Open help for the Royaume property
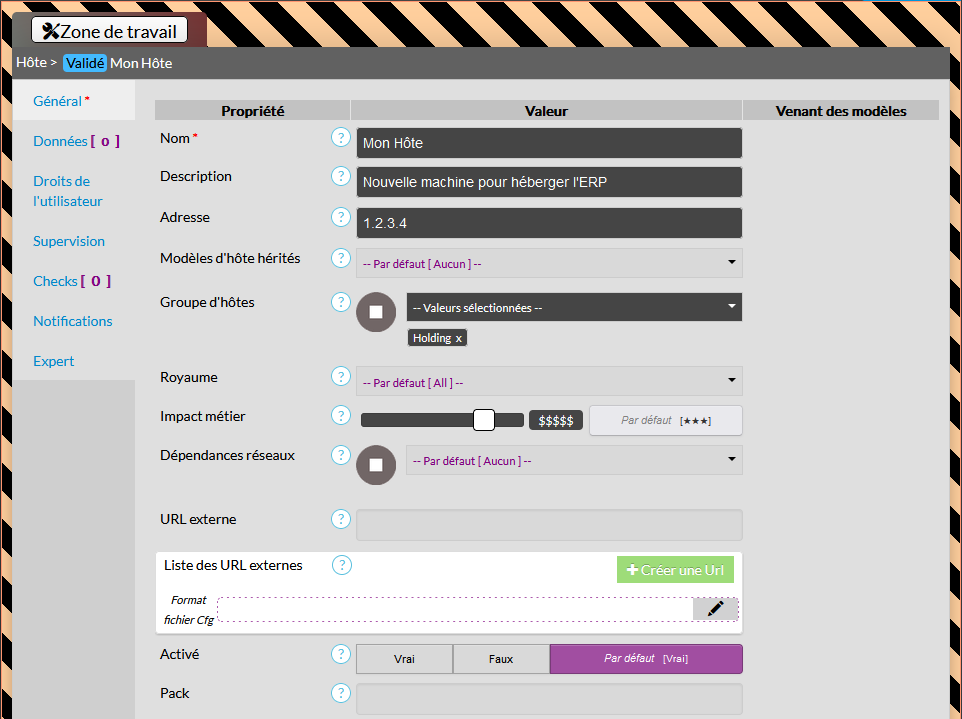 pos(341,377)
